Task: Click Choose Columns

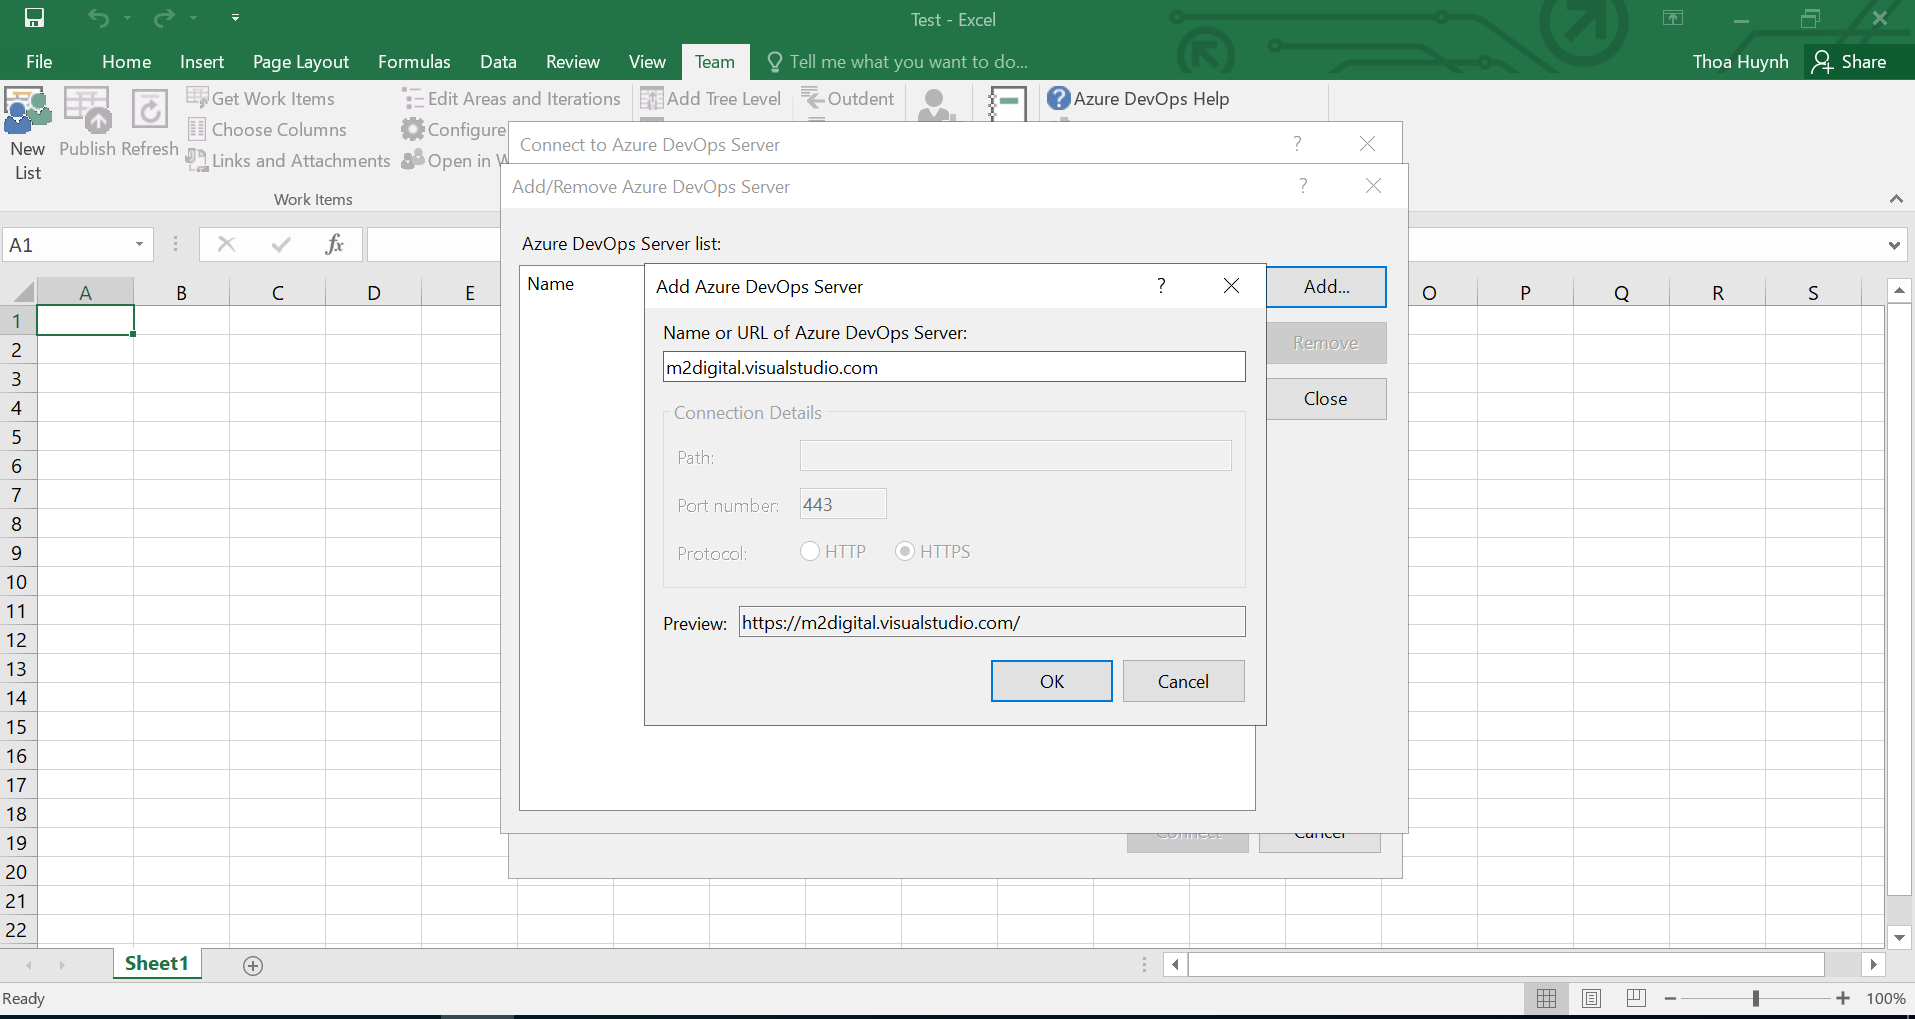Action: click(x=267, y=129)
